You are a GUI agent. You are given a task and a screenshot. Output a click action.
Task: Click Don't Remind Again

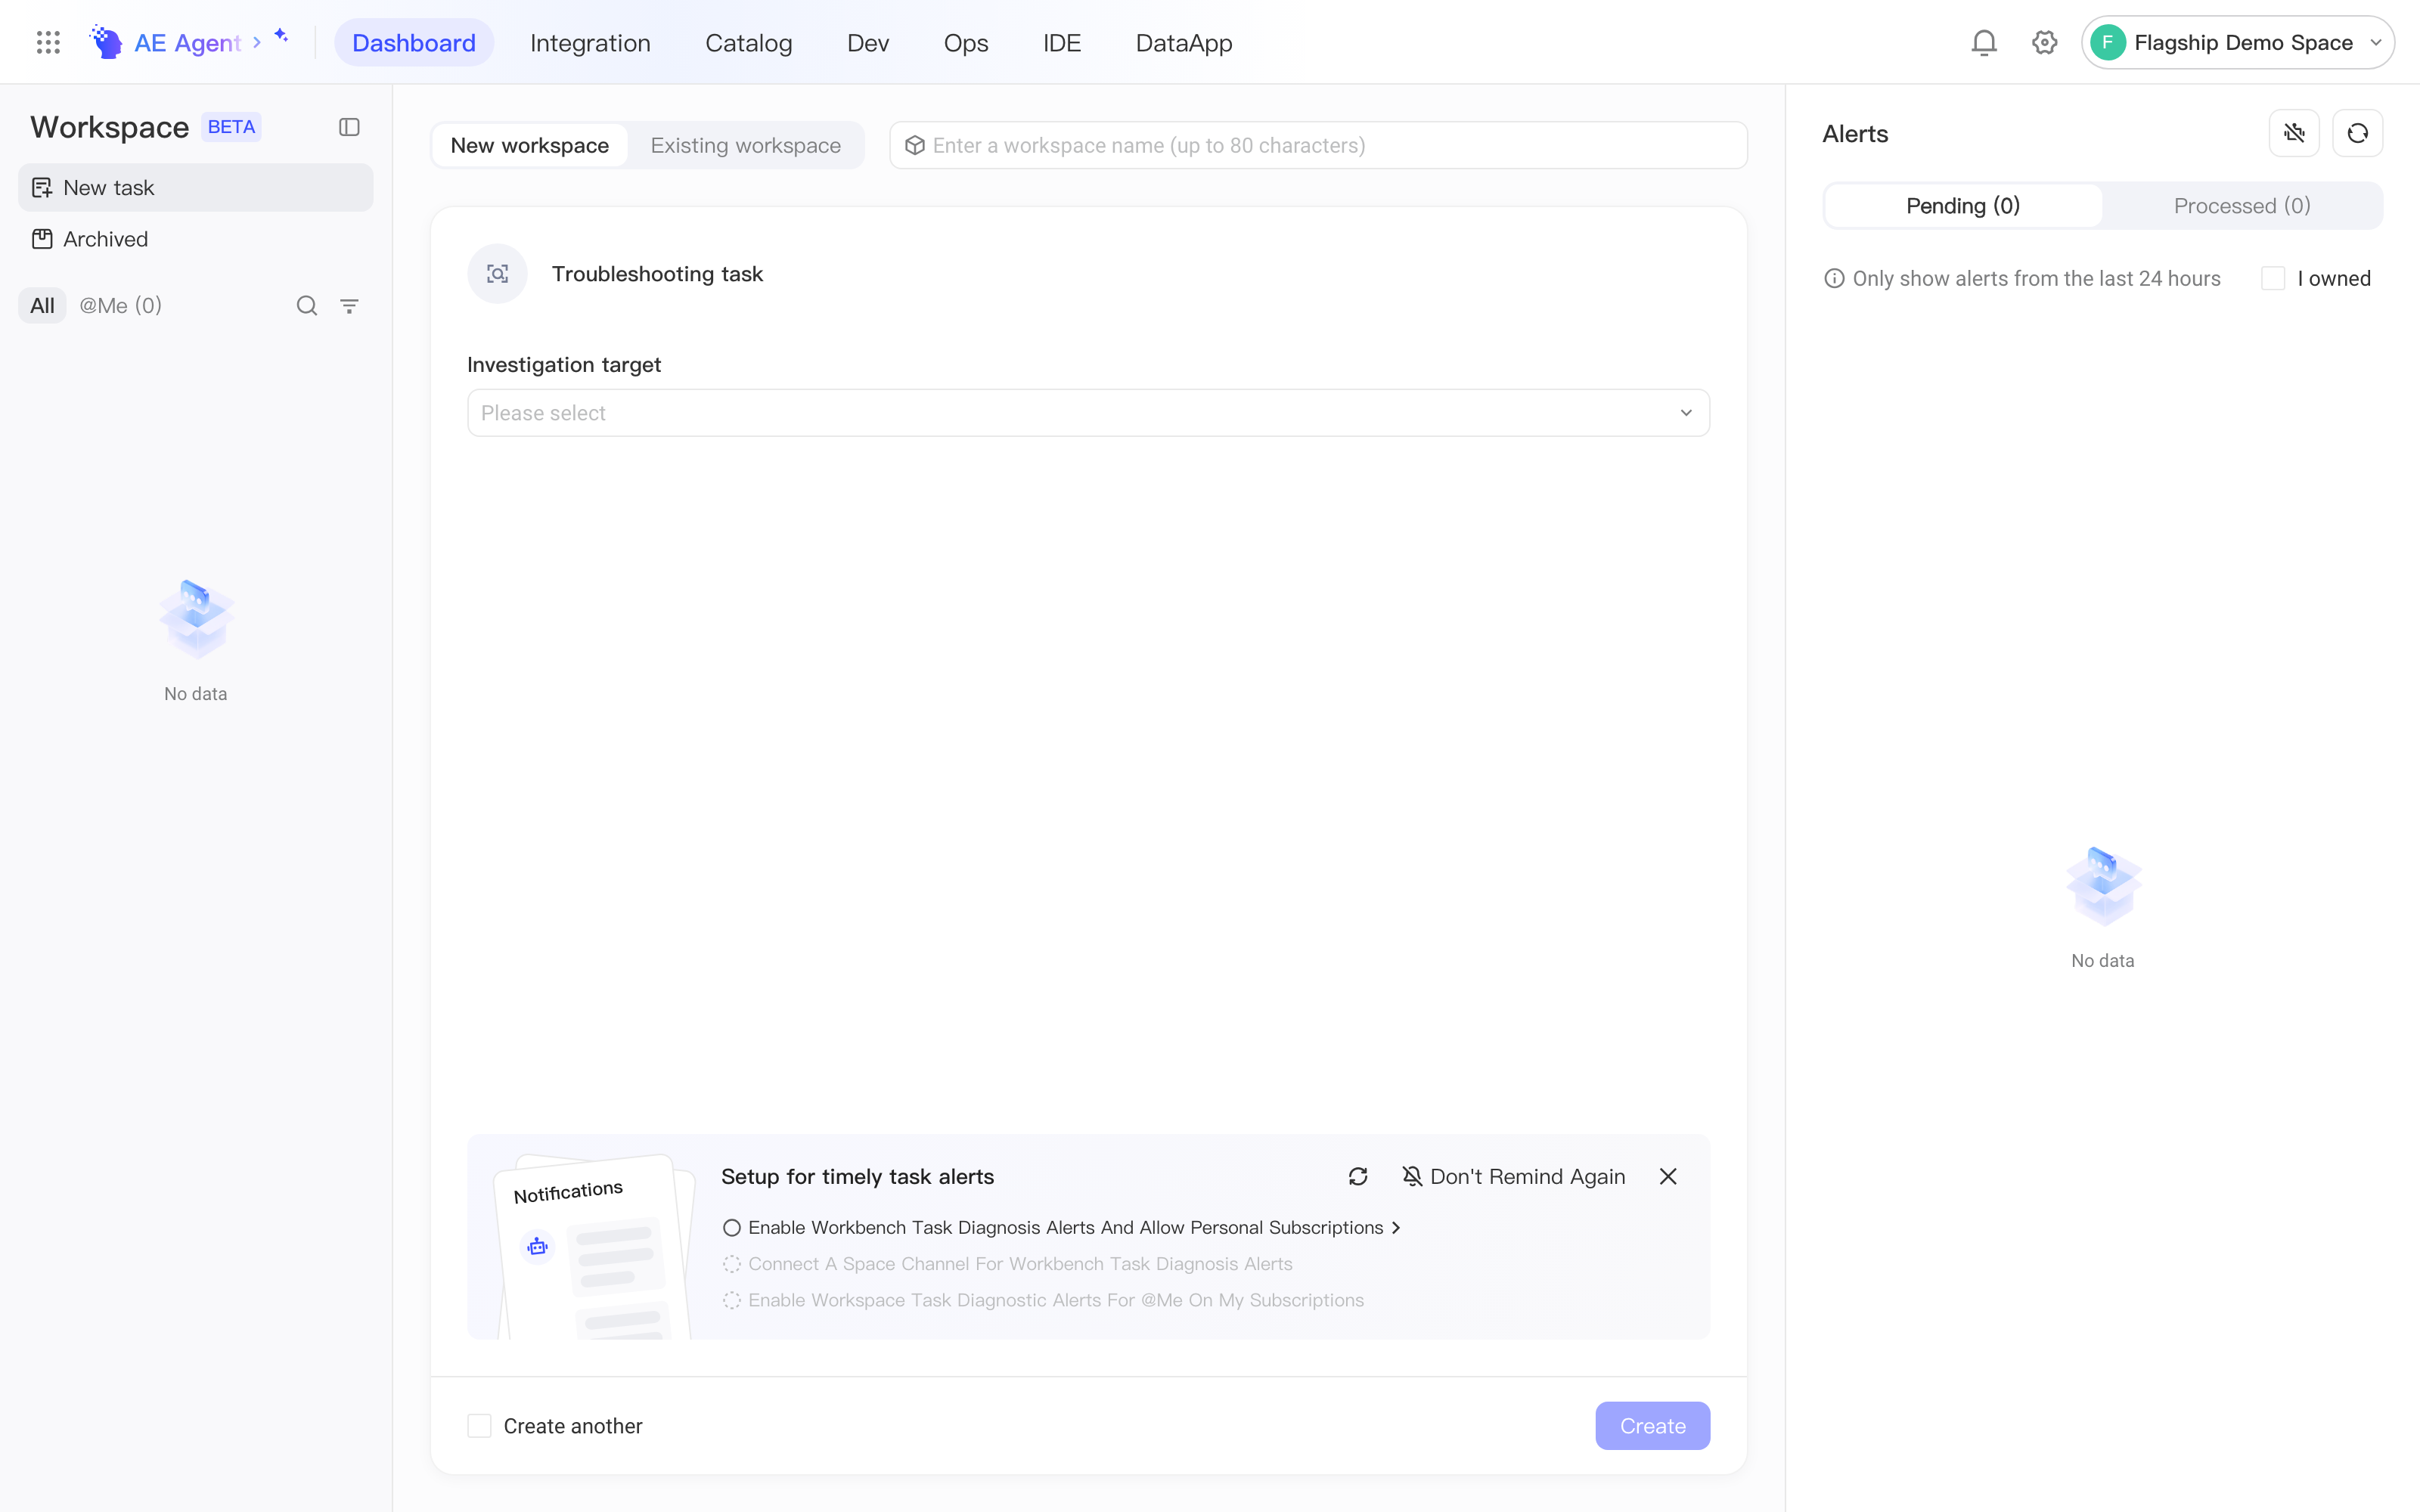click(1514, 1176)
